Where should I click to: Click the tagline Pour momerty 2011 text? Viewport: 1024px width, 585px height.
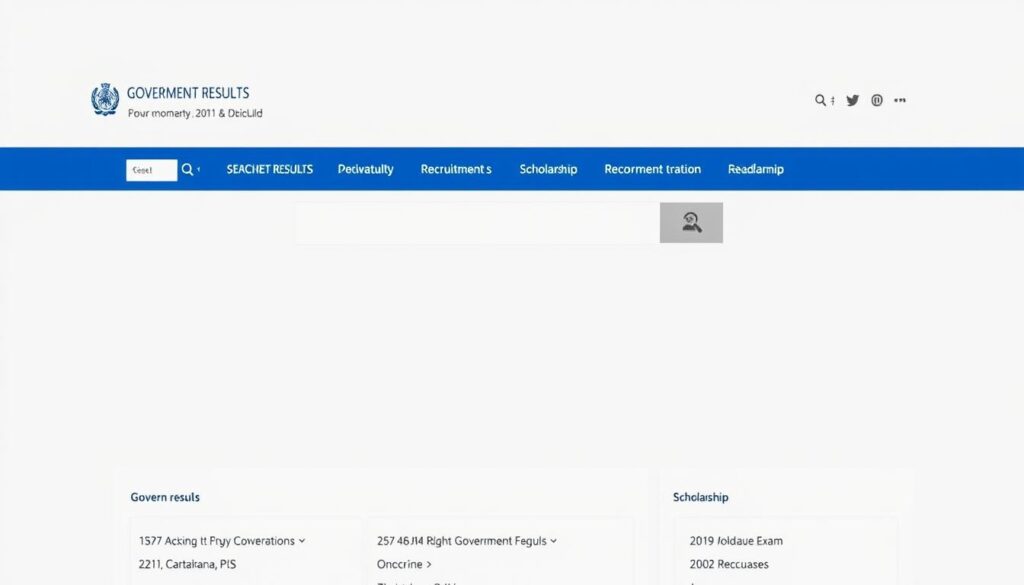click(195, 113)
